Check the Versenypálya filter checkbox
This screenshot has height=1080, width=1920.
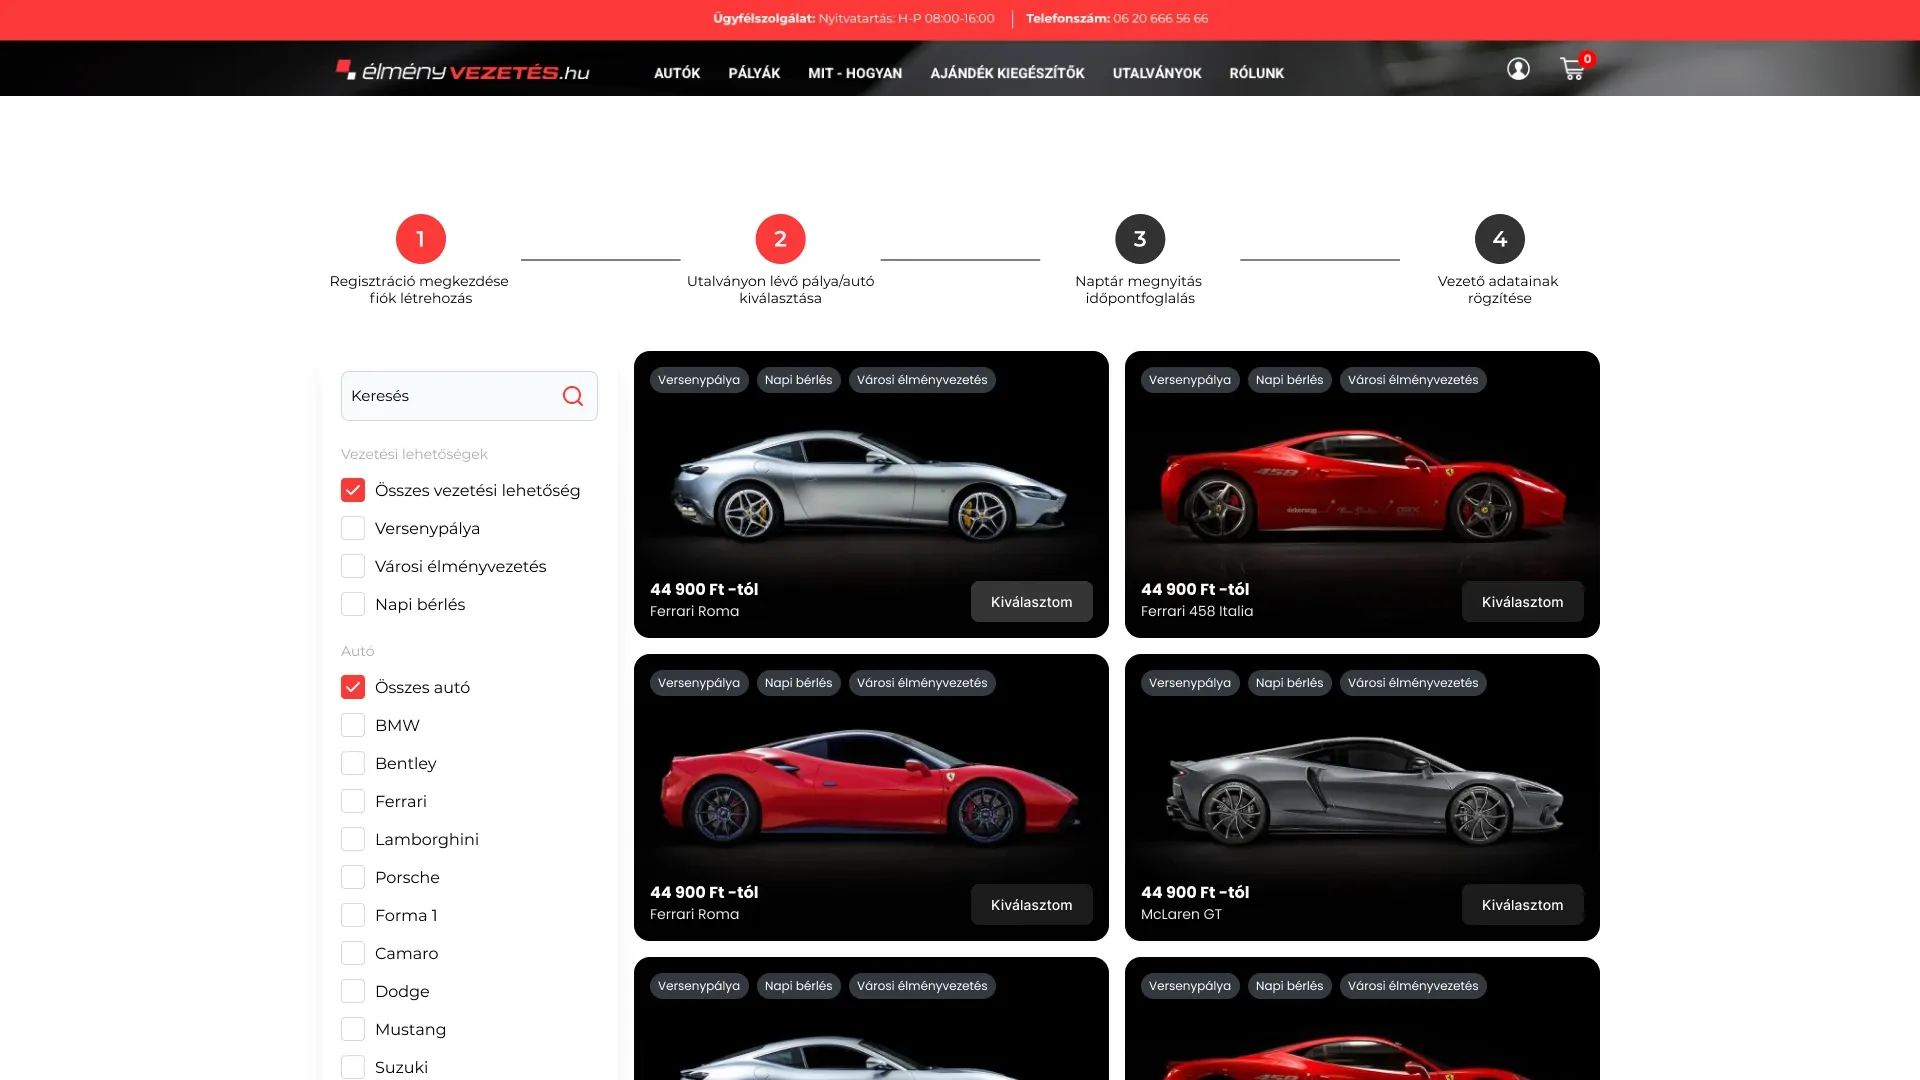tap(353, 528)
